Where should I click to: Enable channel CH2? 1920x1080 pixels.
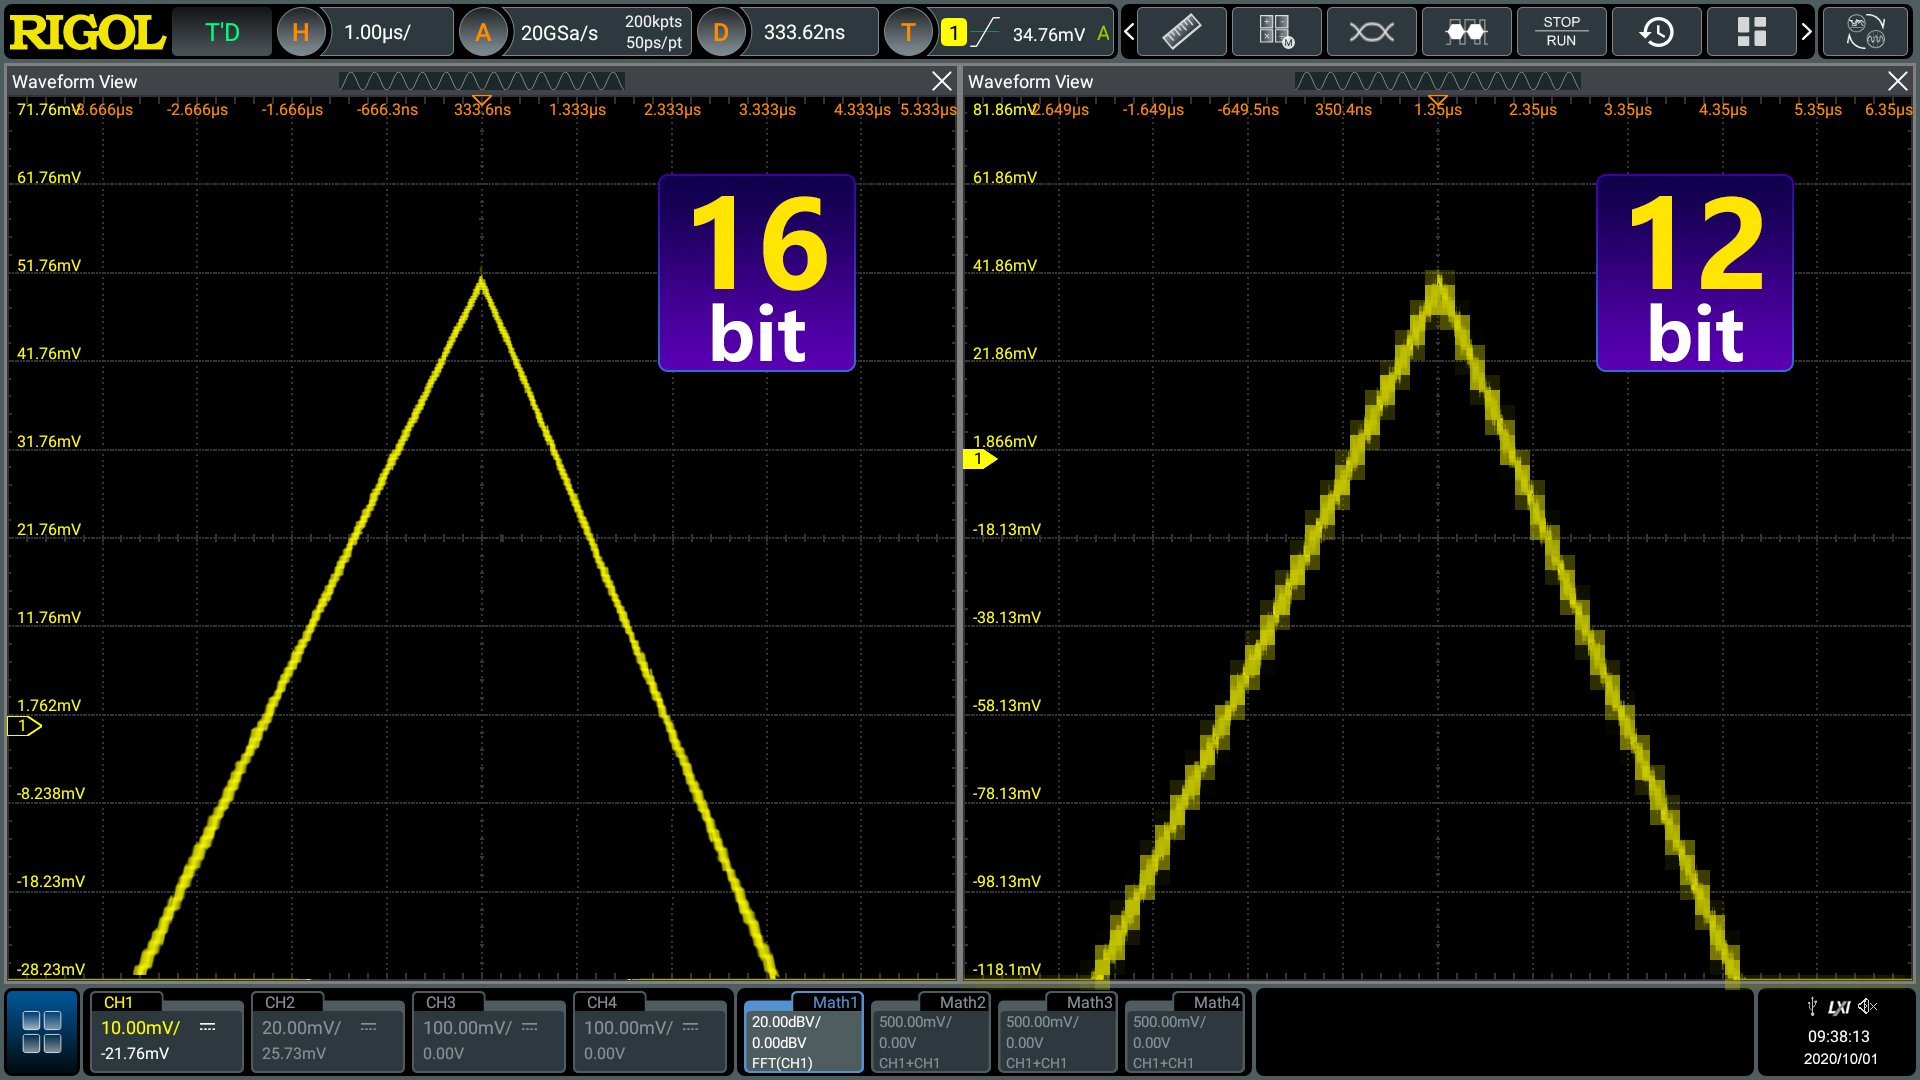pyautogui.click(x=326, y=1032)
